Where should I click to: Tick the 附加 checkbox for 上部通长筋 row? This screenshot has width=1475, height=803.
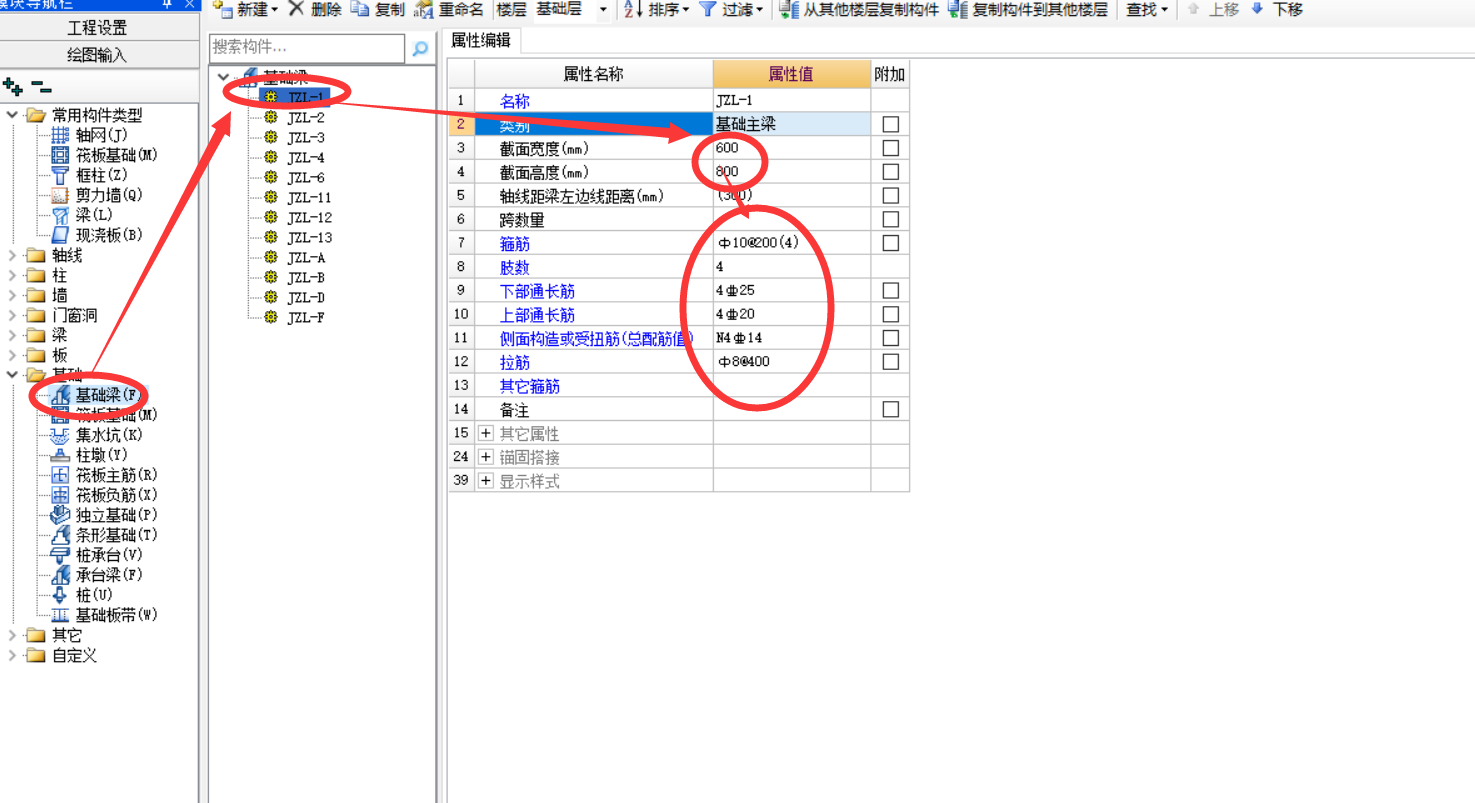pyautogui.click(x=890, y=314)
